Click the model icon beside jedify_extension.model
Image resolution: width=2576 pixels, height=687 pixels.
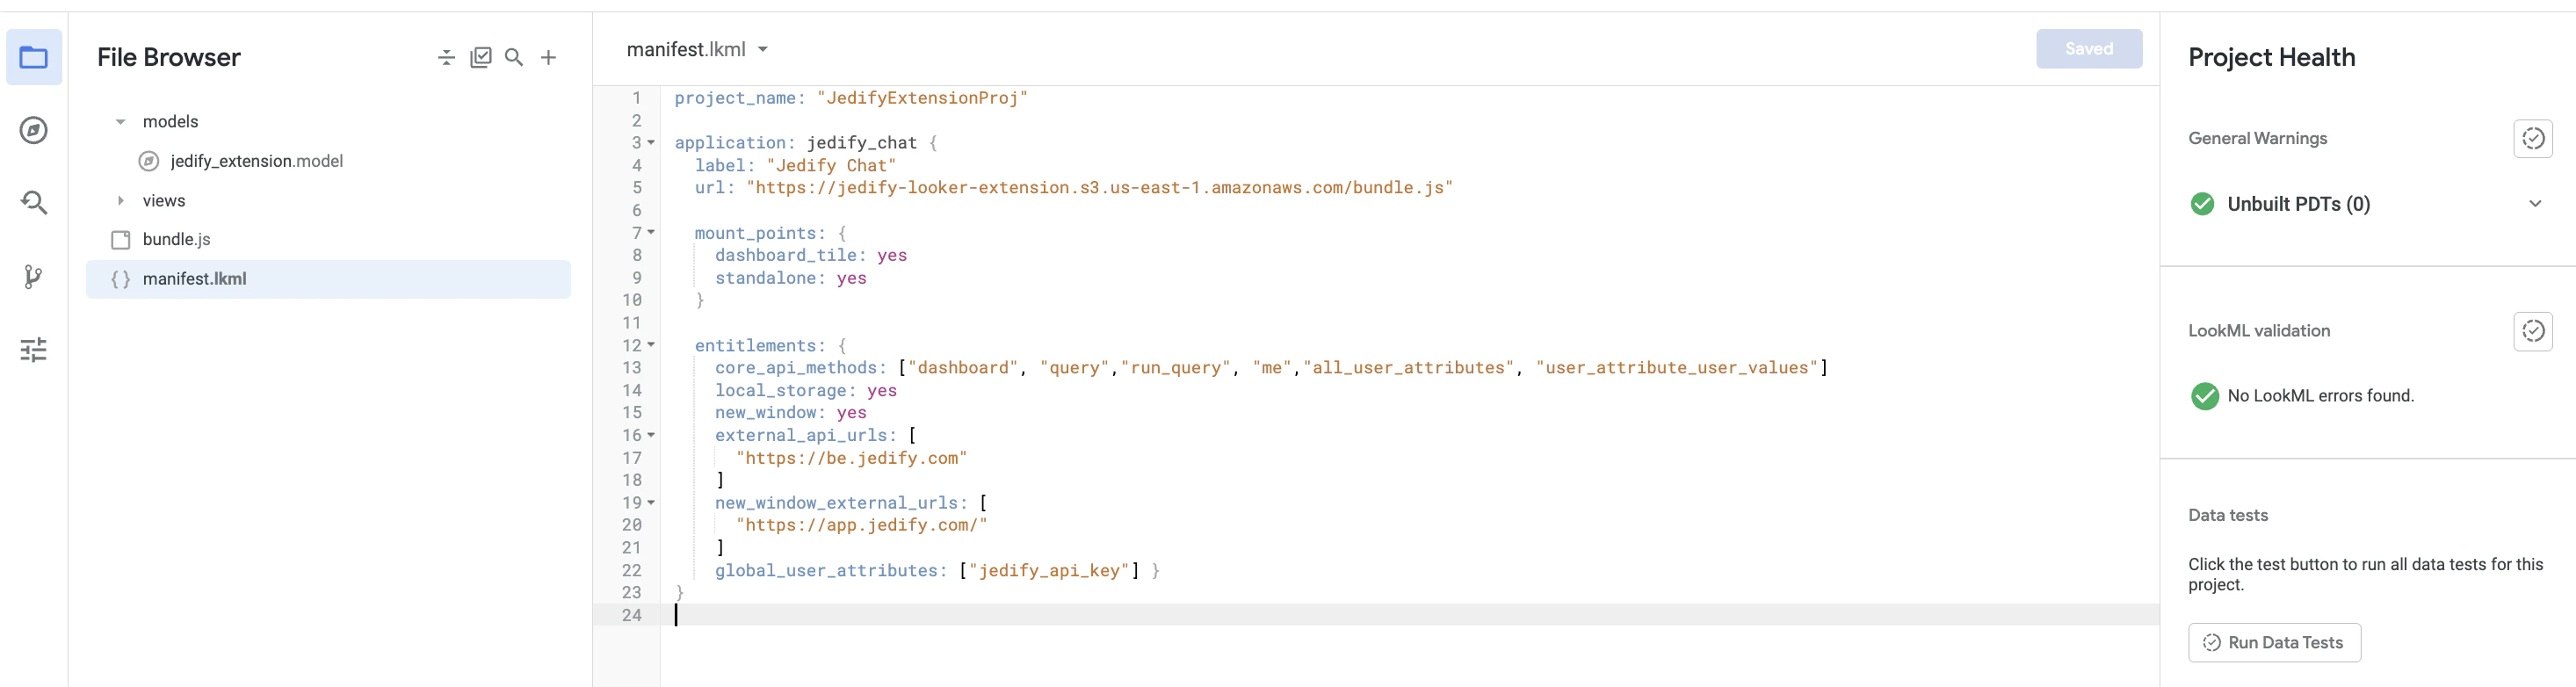pos(149,161)
